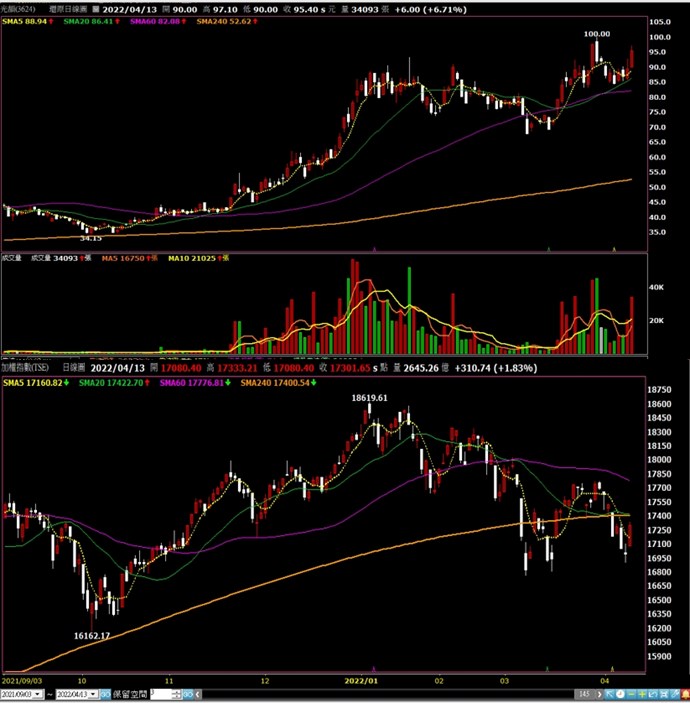Increase 保留空間 value with spinner arrow
This screenshot has height=703, width=690.
[175, 690]
